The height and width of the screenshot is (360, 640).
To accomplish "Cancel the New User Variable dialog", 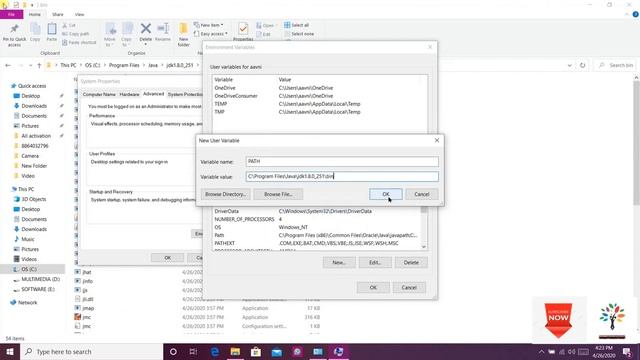I will tap(422, 194).
